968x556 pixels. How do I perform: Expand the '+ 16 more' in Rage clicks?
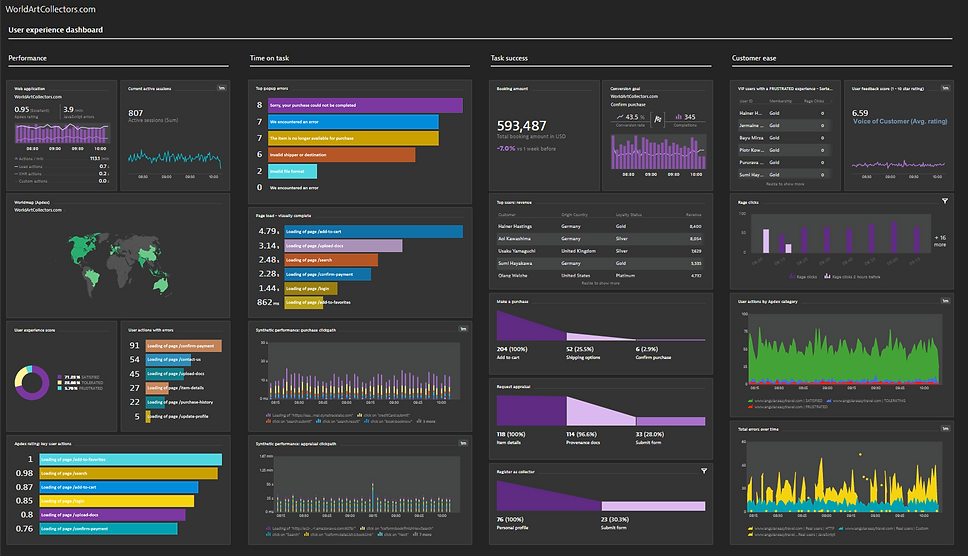[940, 241]
